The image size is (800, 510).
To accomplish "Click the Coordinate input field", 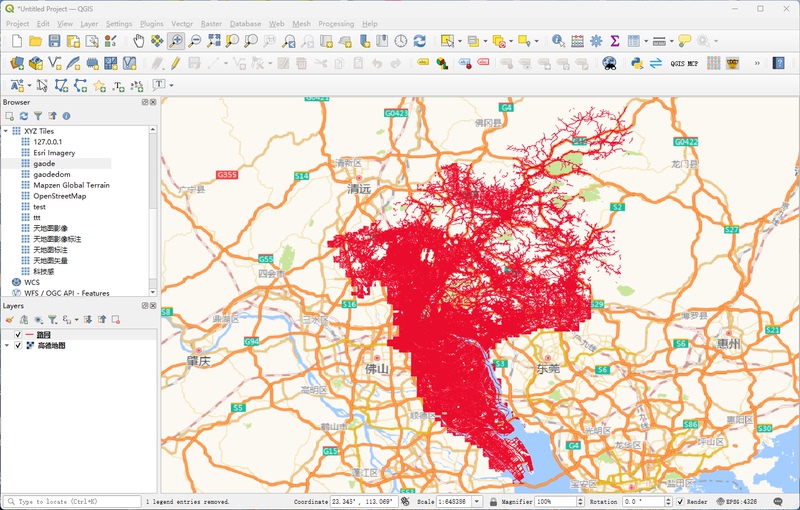I will [x=364, y=501].
